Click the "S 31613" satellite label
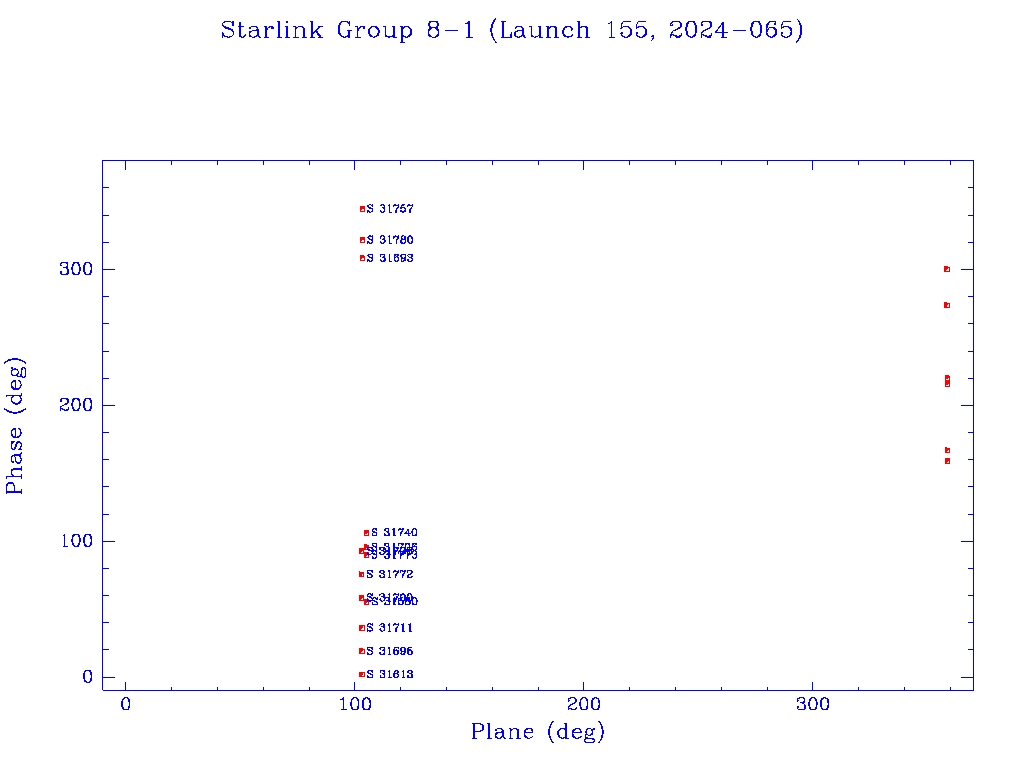The width and height of the screenshot is (1024, 768). pos(390,674)
